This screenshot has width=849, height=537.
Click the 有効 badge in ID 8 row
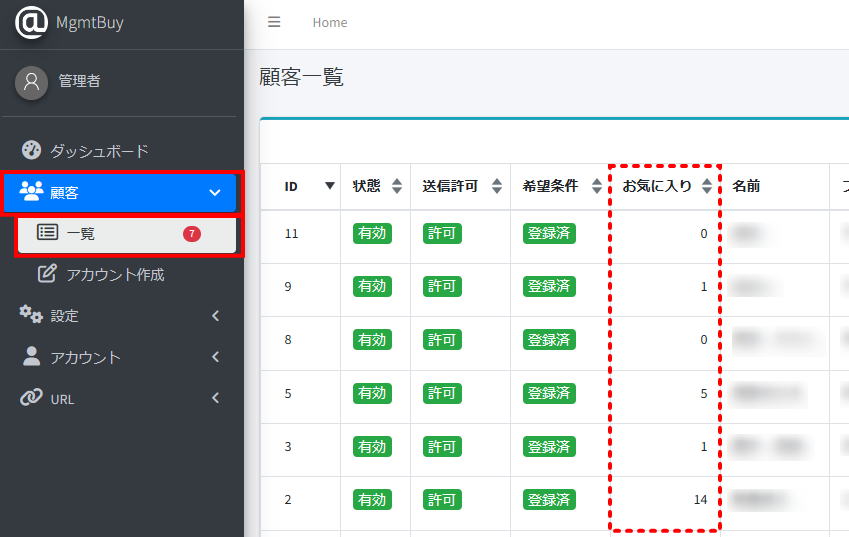click(x=372, y=339)
